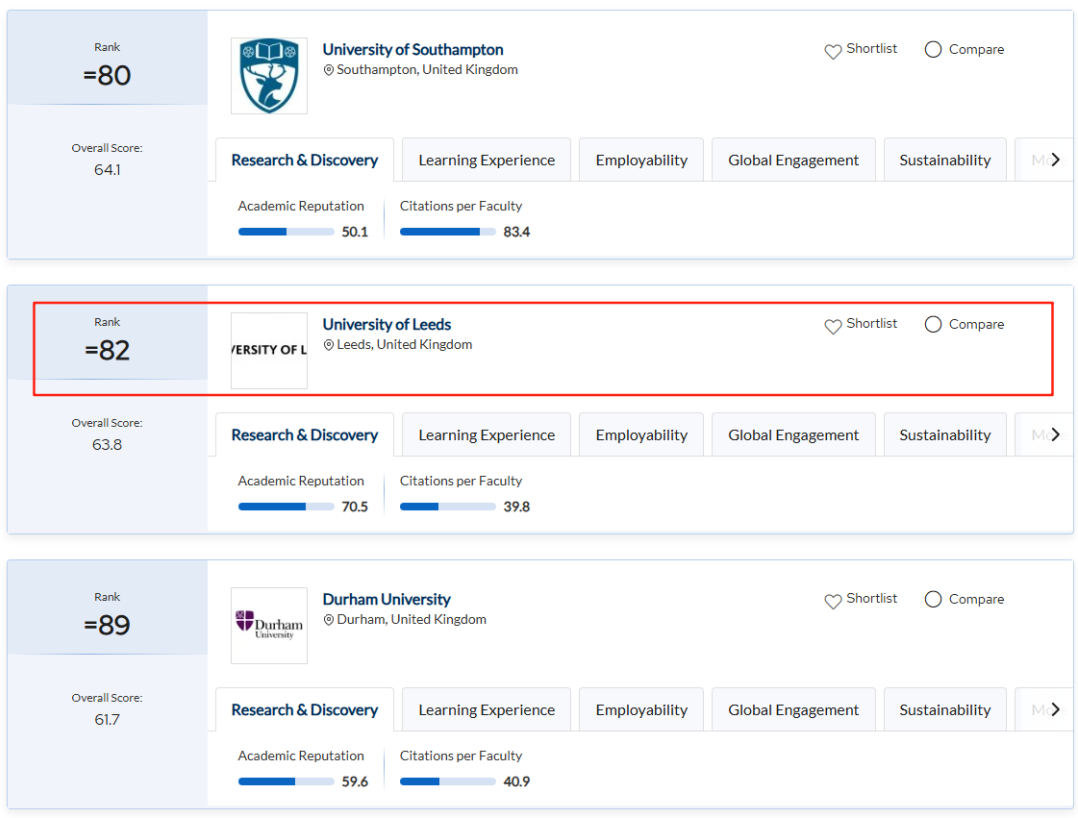This screenshot has height=818, width=1078.
Task: Select Compare radio for Durham University
Action: 933,599
